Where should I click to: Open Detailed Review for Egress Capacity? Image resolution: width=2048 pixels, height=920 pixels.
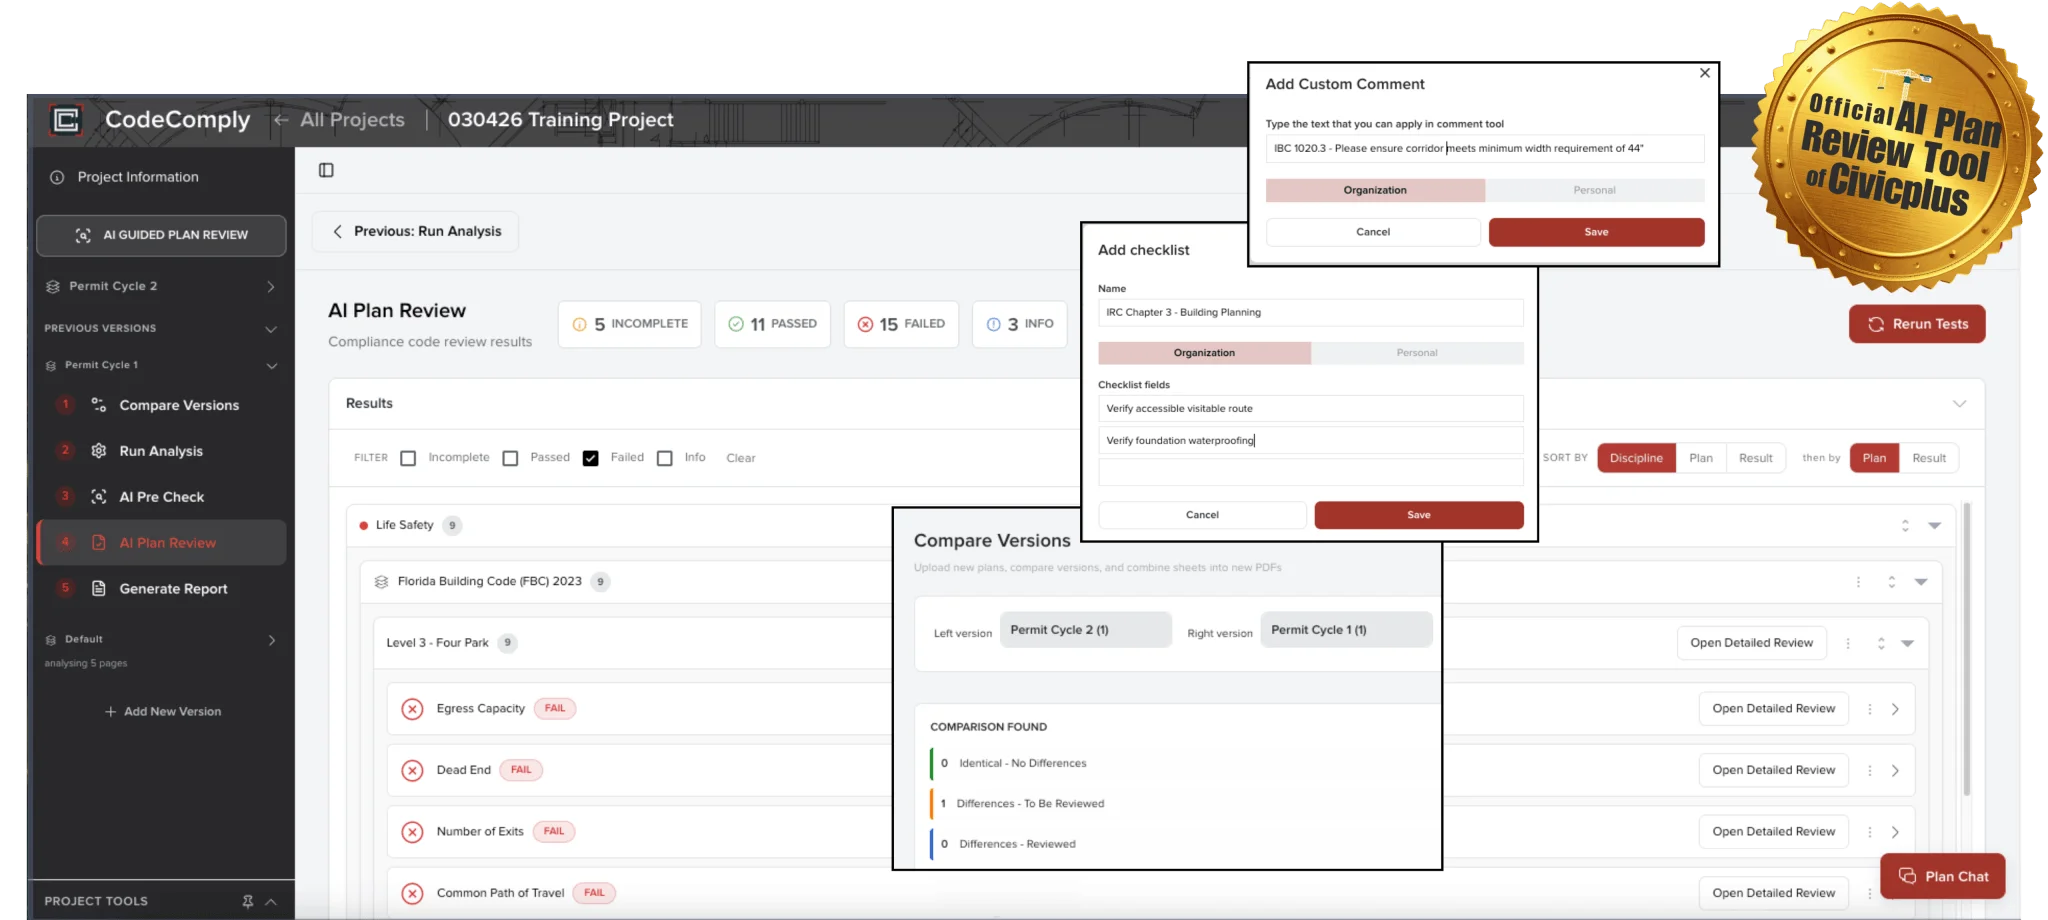pos(1773,709)
